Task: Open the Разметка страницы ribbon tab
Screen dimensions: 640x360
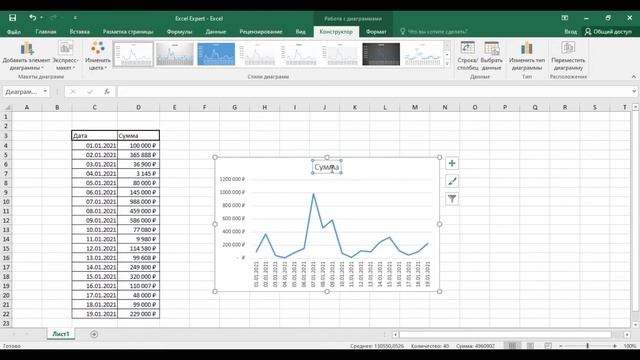Action: (x=128, y=31)
